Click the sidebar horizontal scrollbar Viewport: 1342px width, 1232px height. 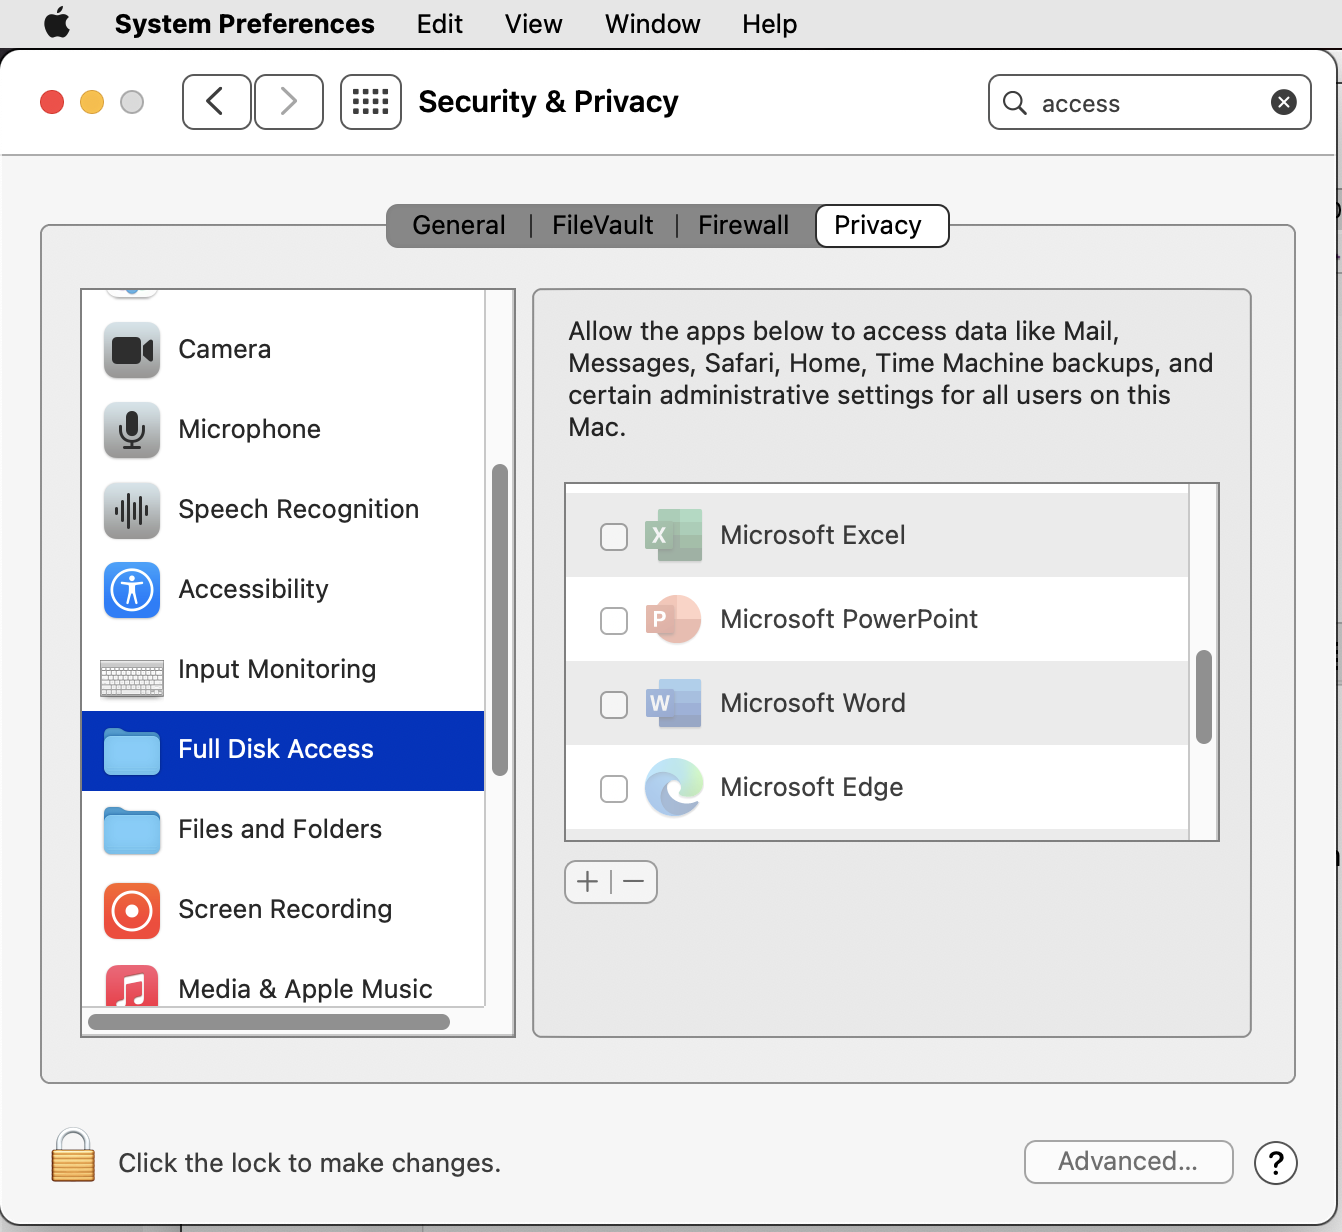[x=269, y=1022]
